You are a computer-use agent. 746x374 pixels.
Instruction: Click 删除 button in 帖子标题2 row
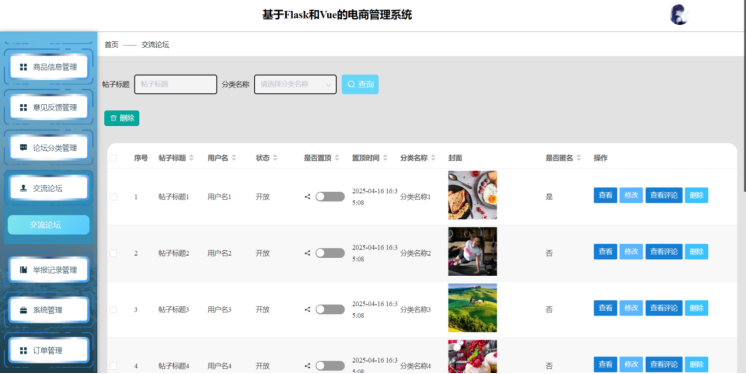point(697,252)
